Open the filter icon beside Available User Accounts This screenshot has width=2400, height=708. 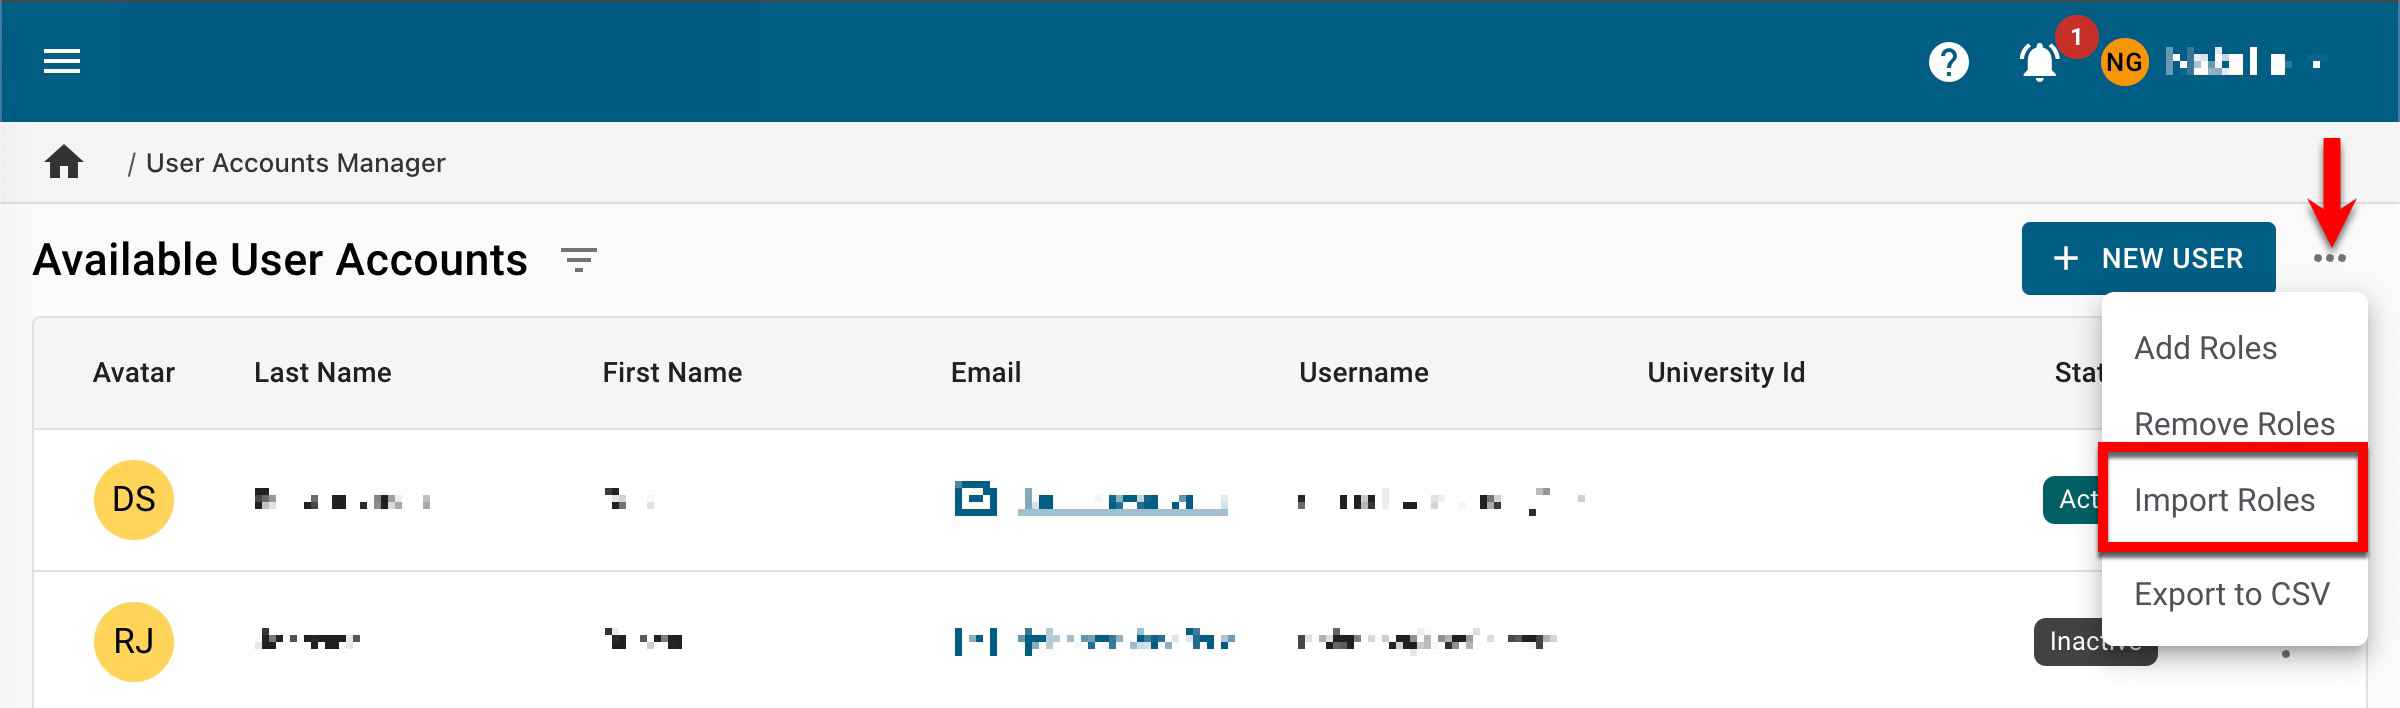point(578,260)
